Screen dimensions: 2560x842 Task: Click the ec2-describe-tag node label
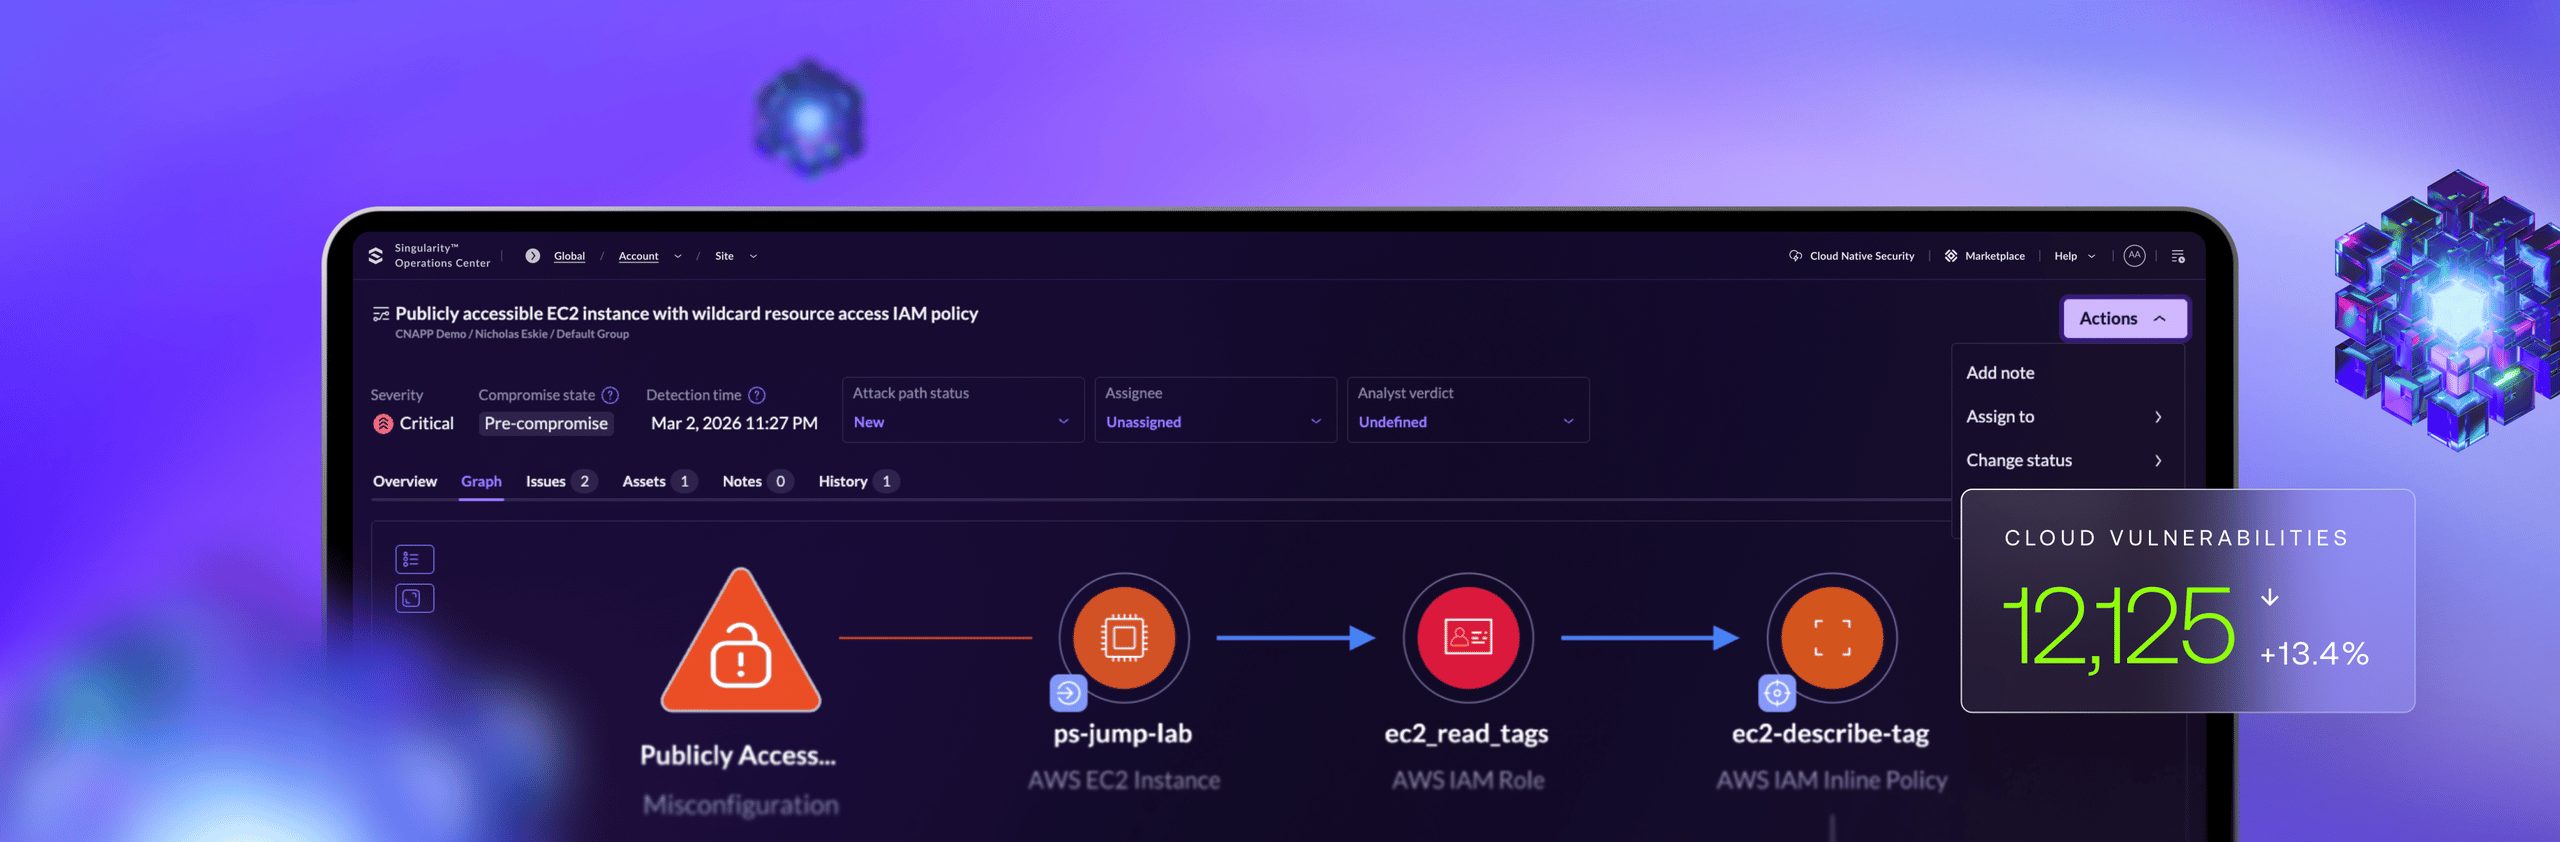tap(1830, 734)
